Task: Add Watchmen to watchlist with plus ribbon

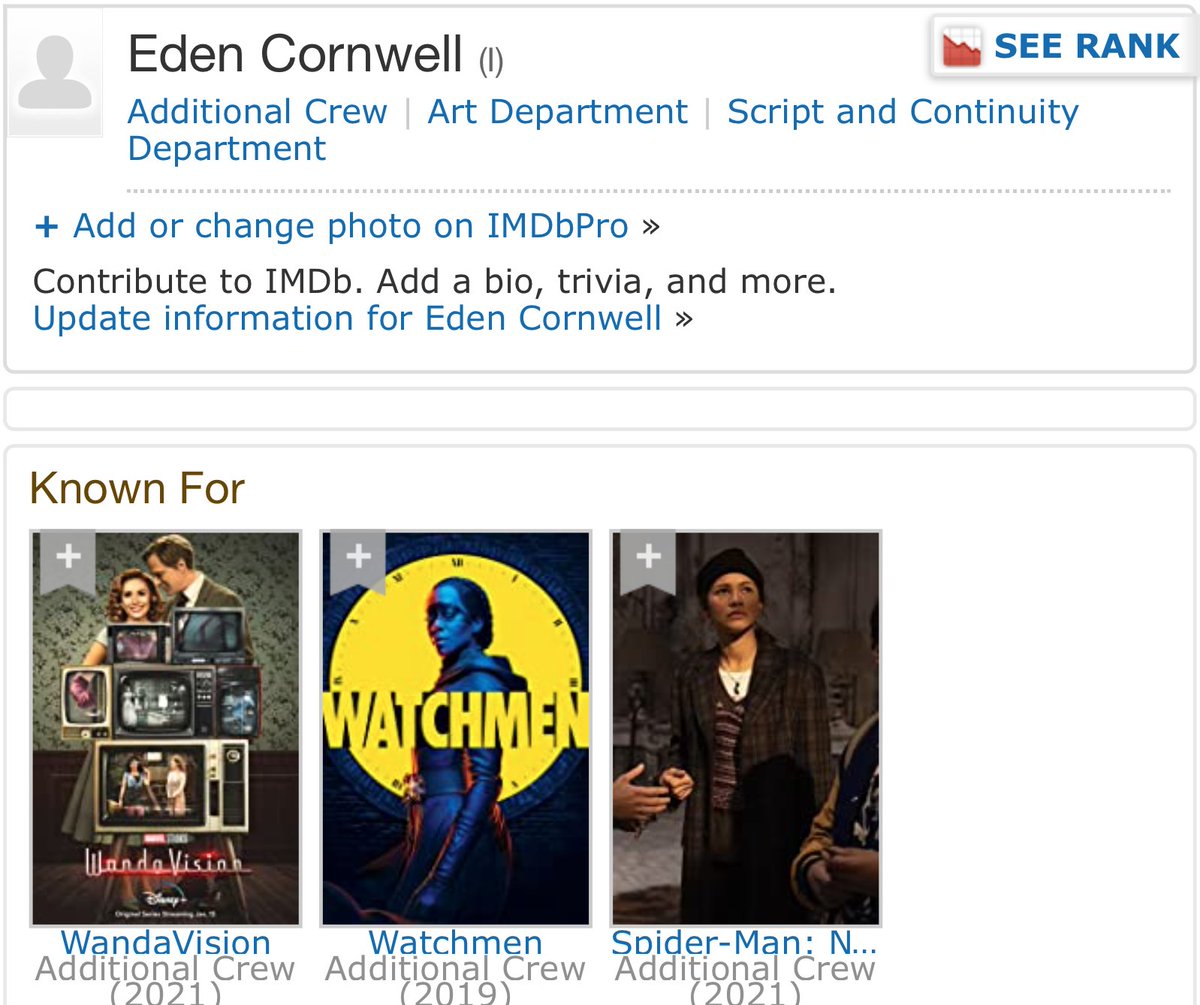Action: tap(358, 561)
